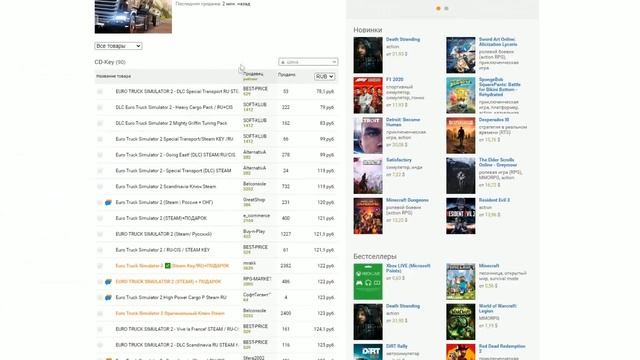Open the Satisfactory thumbnail
Viewport: 640px width, 360px height.
(x=368, y=176)
